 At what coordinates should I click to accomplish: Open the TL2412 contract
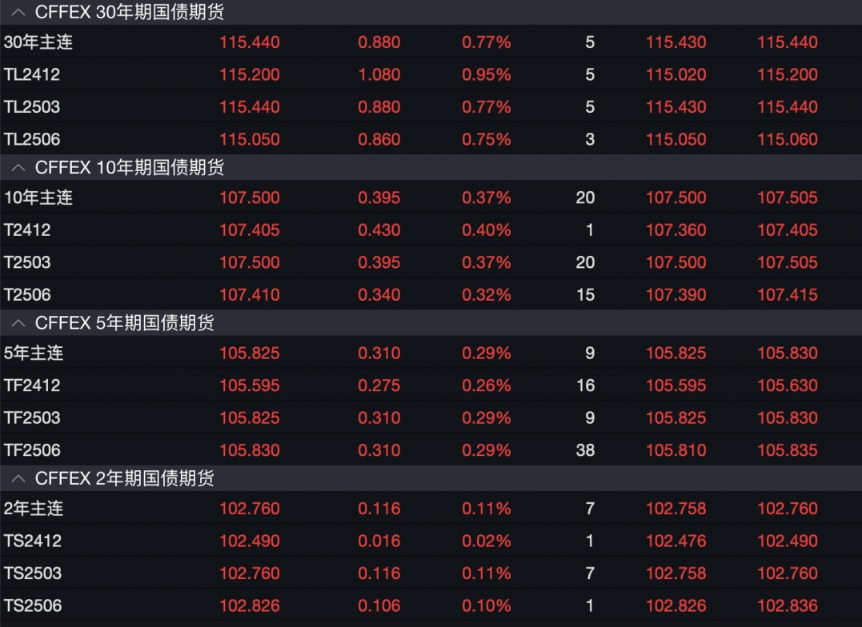(x=33, y=75)
